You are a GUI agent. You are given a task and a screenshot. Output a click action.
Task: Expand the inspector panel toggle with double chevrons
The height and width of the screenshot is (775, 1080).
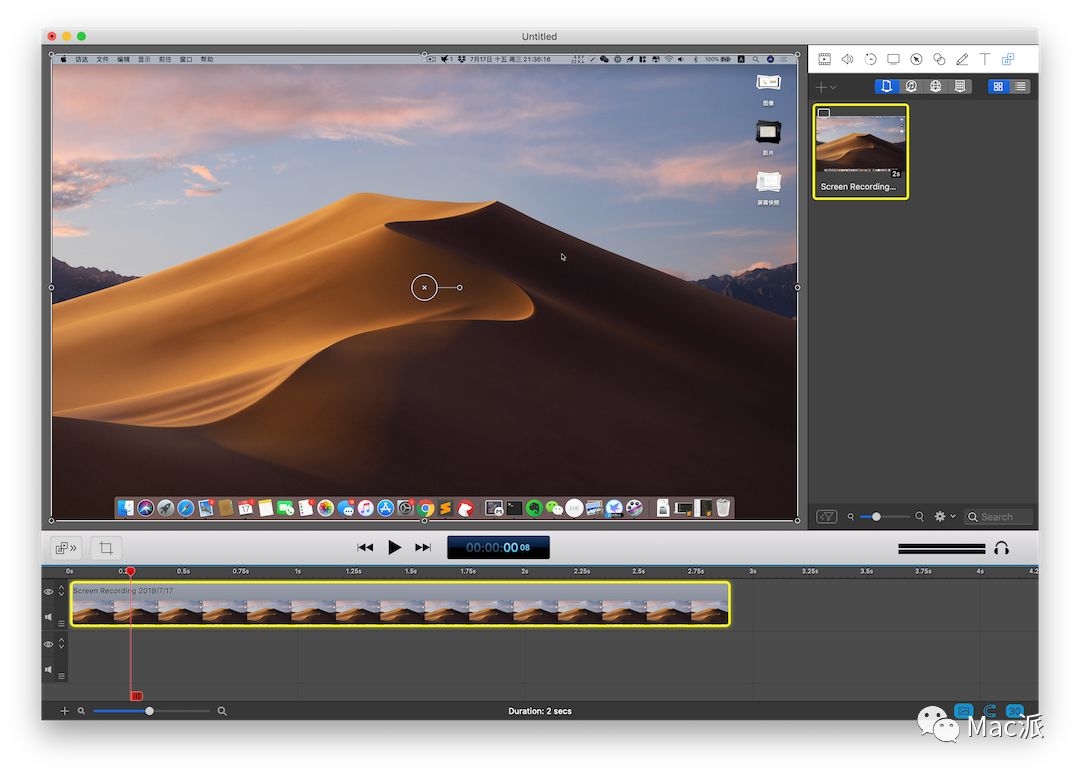66,548
